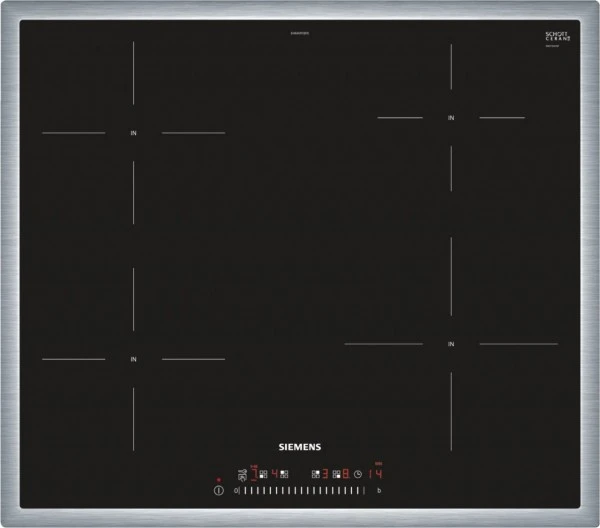
Task: Tap the SIEMENS logo
Action: point(300,449)
